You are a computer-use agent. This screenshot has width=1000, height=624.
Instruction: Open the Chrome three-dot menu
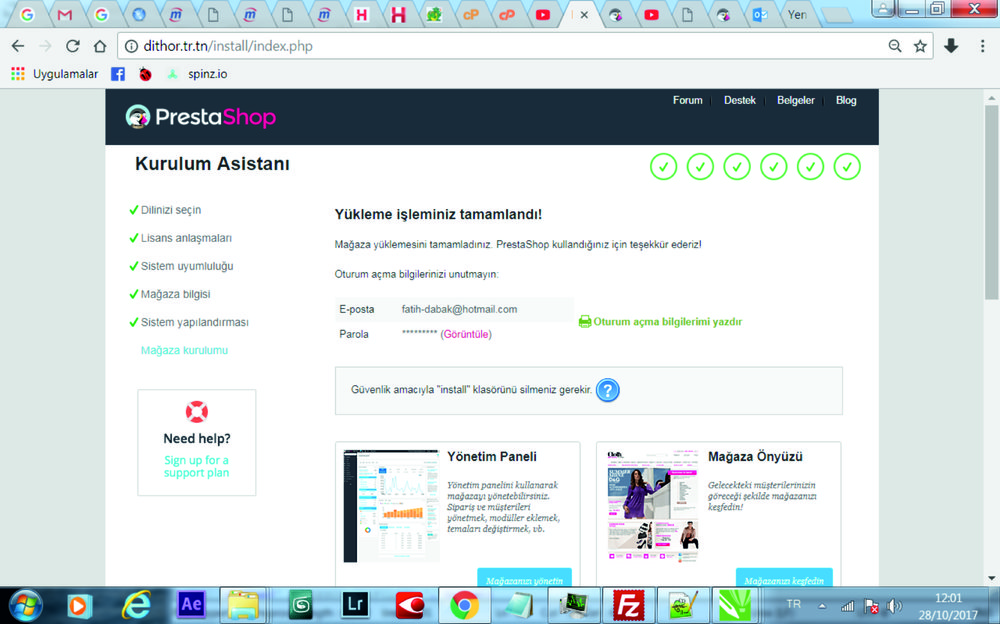(x=982, y=46)
